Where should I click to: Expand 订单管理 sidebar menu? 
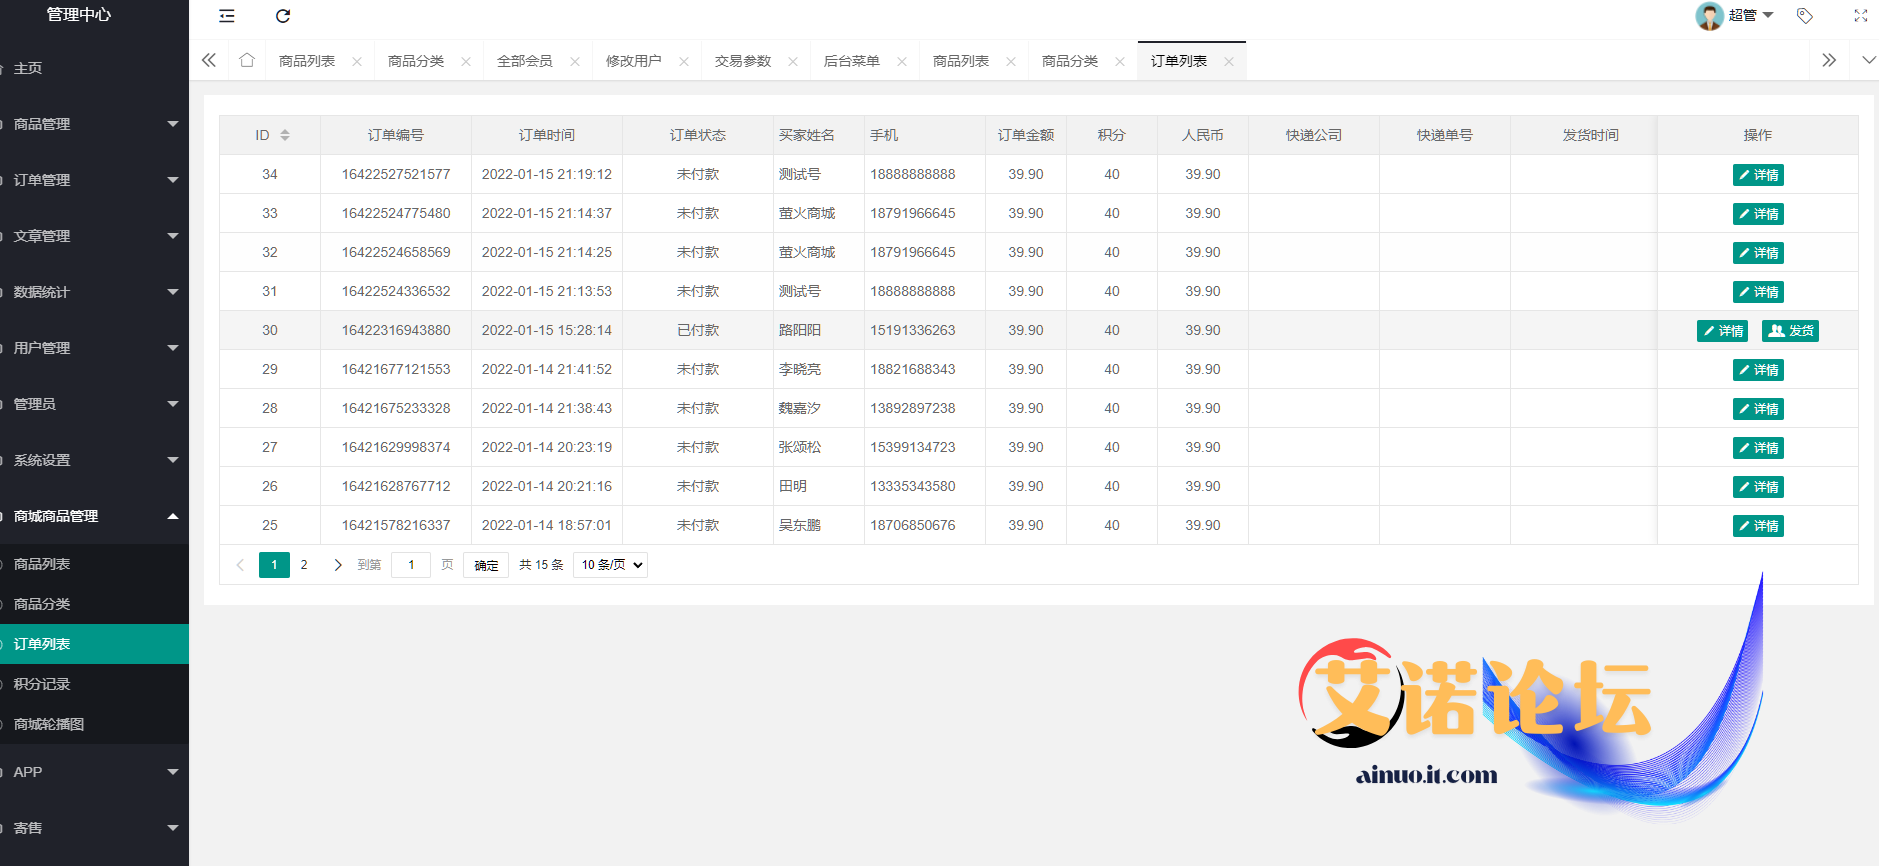pyautogui.click(x=94, y=180)
